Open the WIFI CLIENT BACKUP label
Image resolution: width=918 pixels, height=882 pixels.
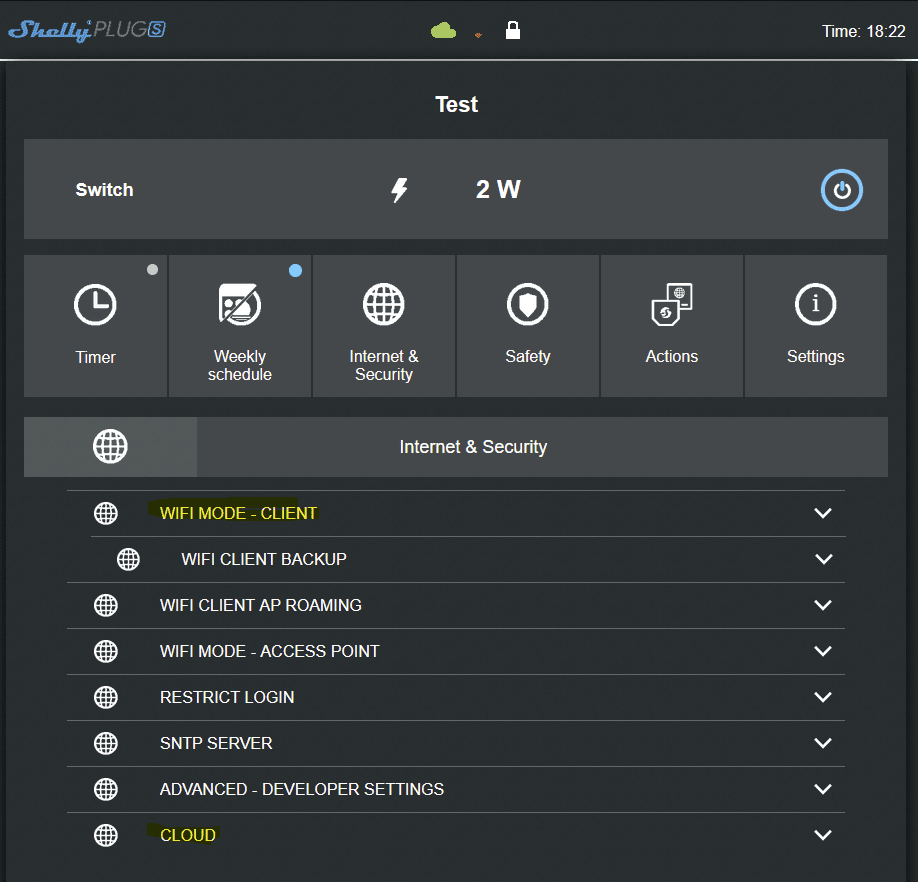coord(264,560)
